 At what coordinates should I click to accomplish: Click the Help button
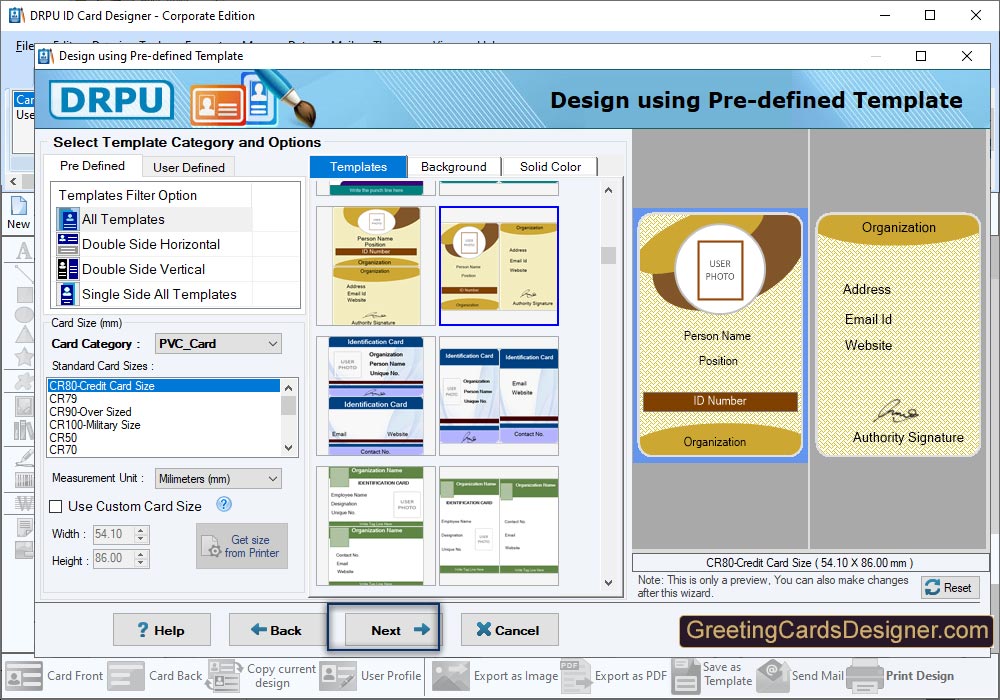point(162,630)
